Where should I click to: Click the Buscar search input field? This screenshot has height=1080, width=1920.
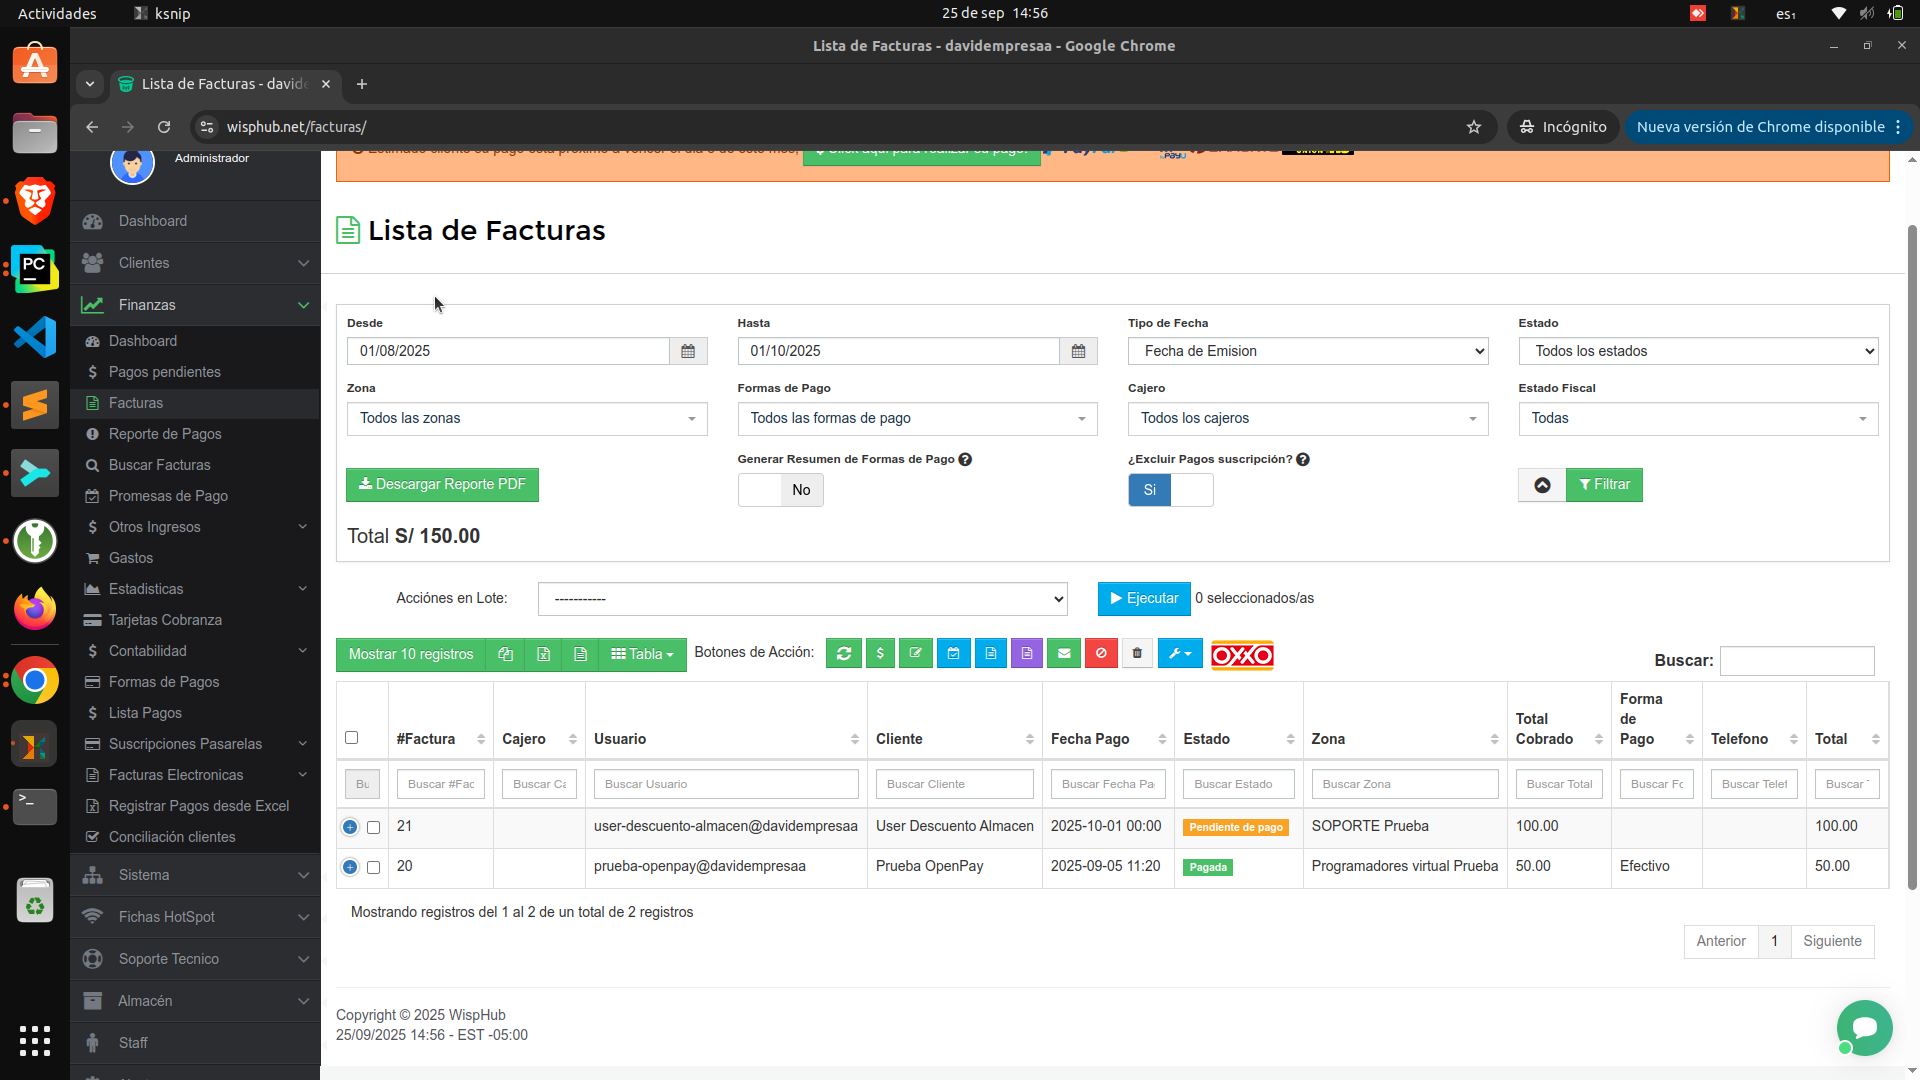click(1796, 661)
